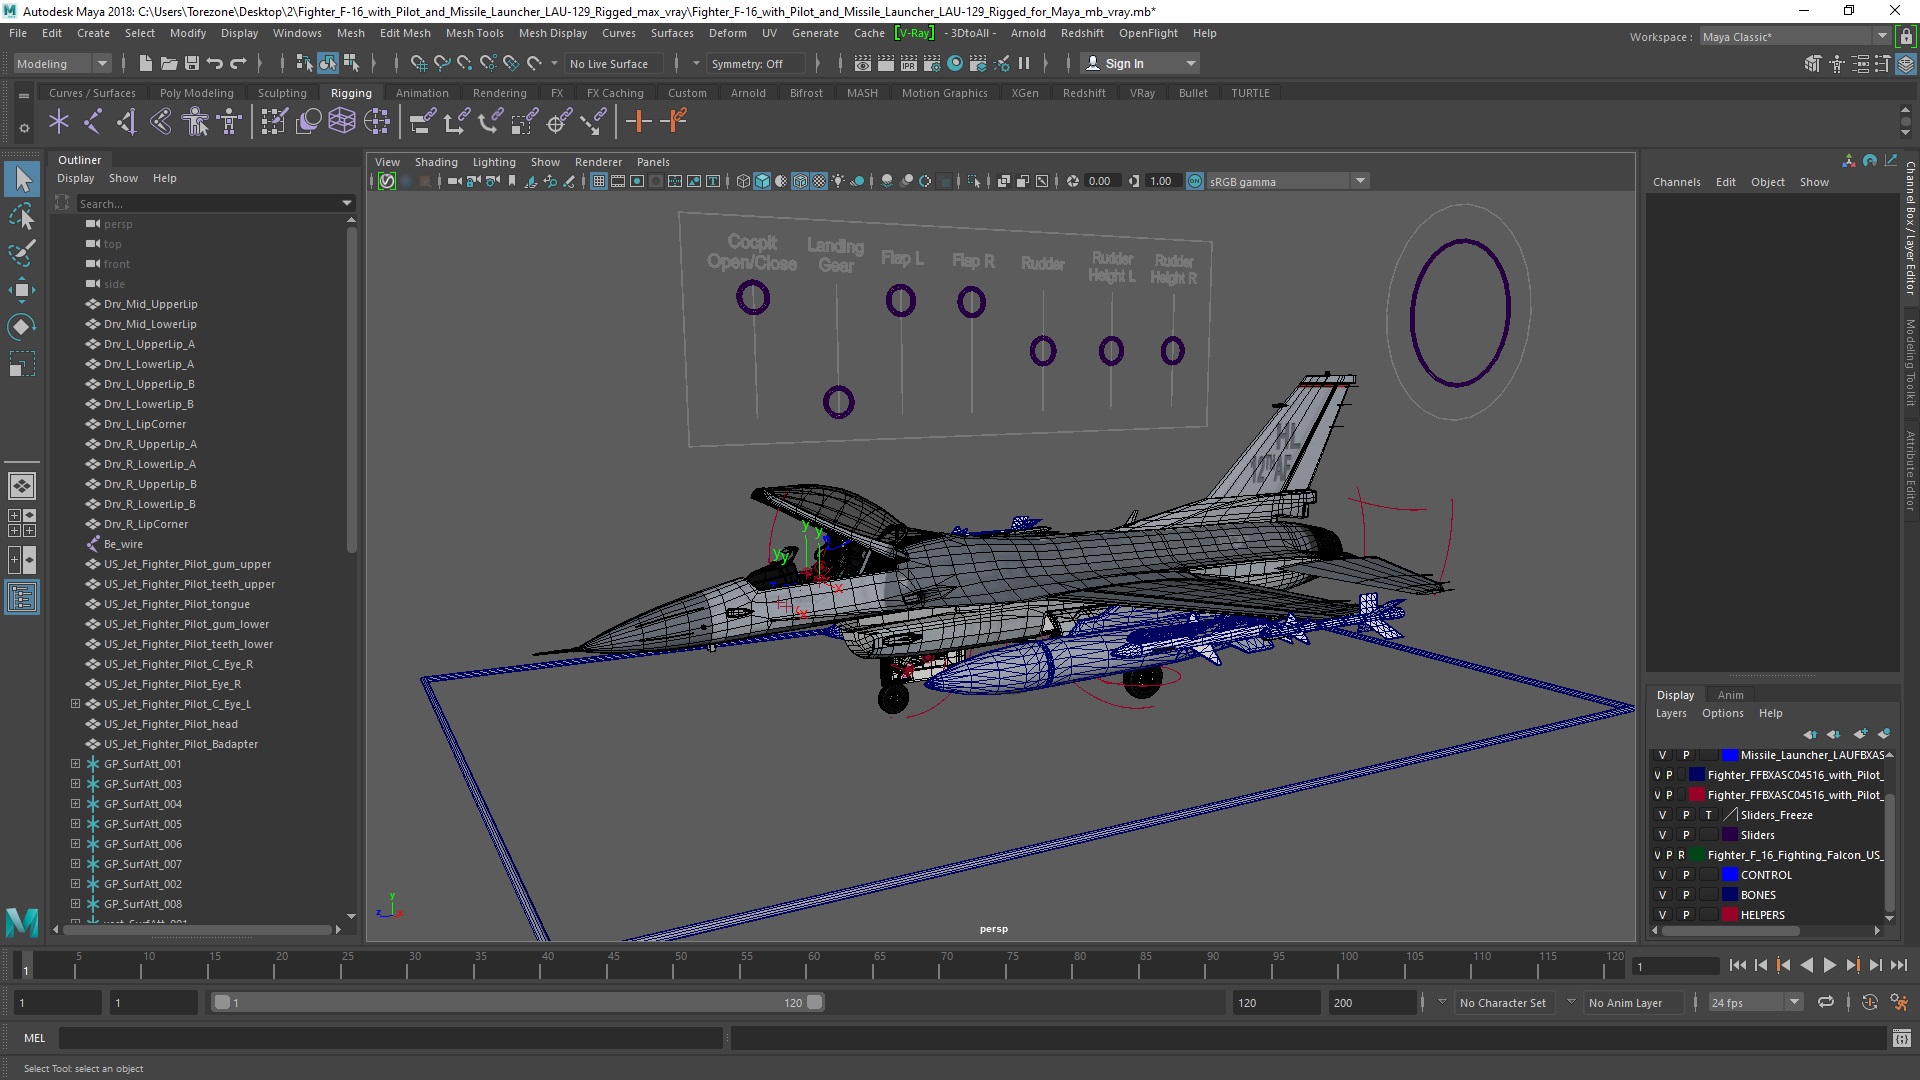Toggle playback P of CONTROL layer

point(1686,875)
